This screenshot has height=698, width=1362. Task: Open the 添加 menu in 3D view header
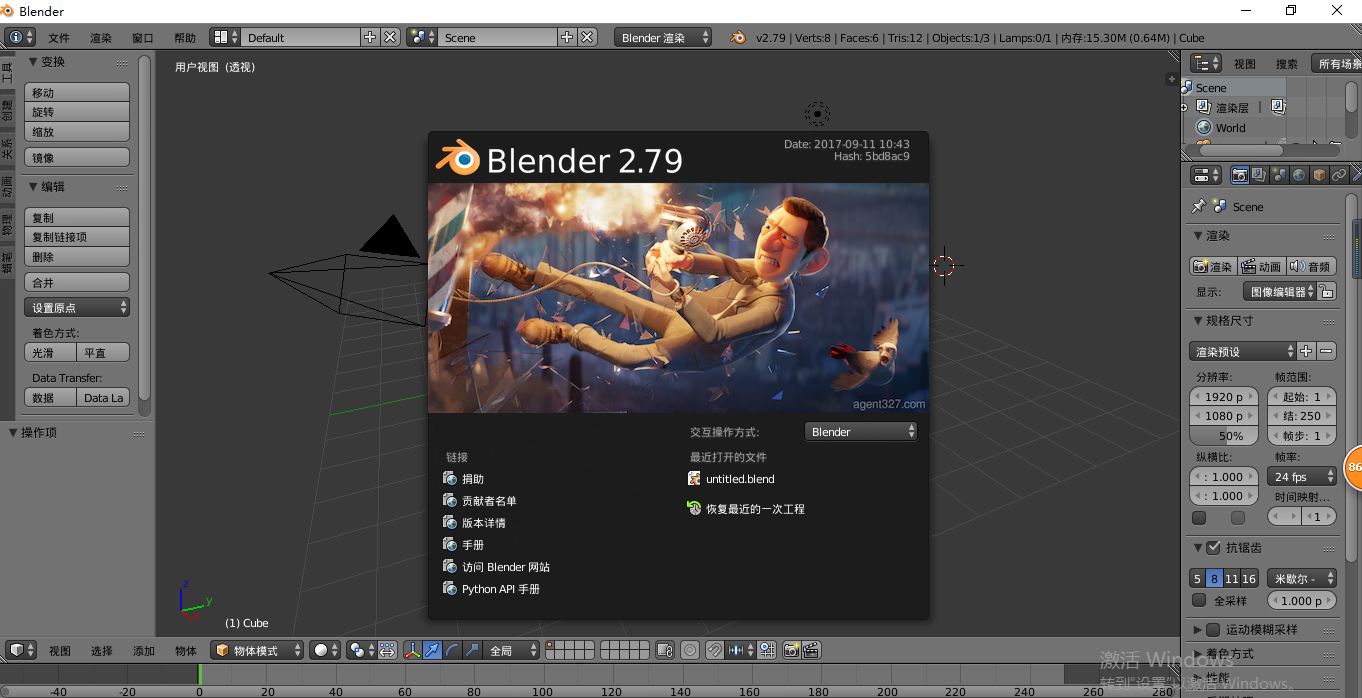(144, 650)
